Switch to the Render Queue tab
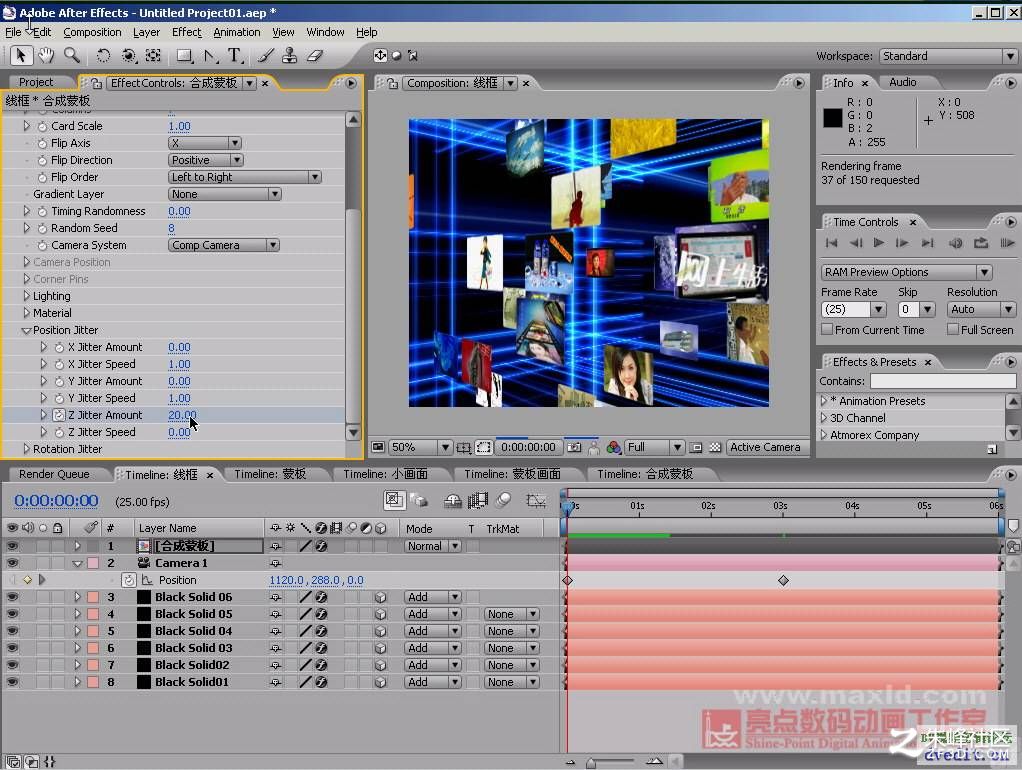The height and width of the screenshot is (770, 1022). click(x=54, y=474)
